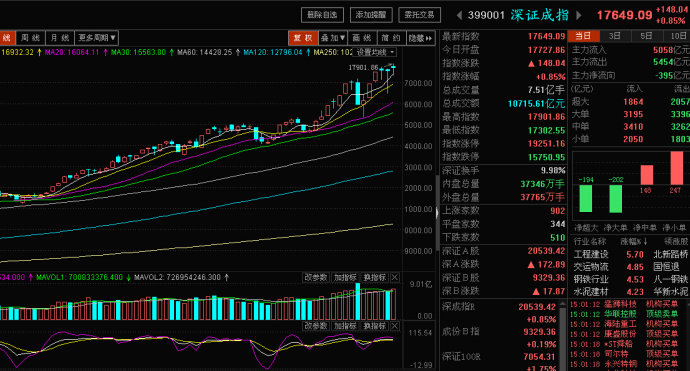Click the index list scrollbar up arrow

563,304
